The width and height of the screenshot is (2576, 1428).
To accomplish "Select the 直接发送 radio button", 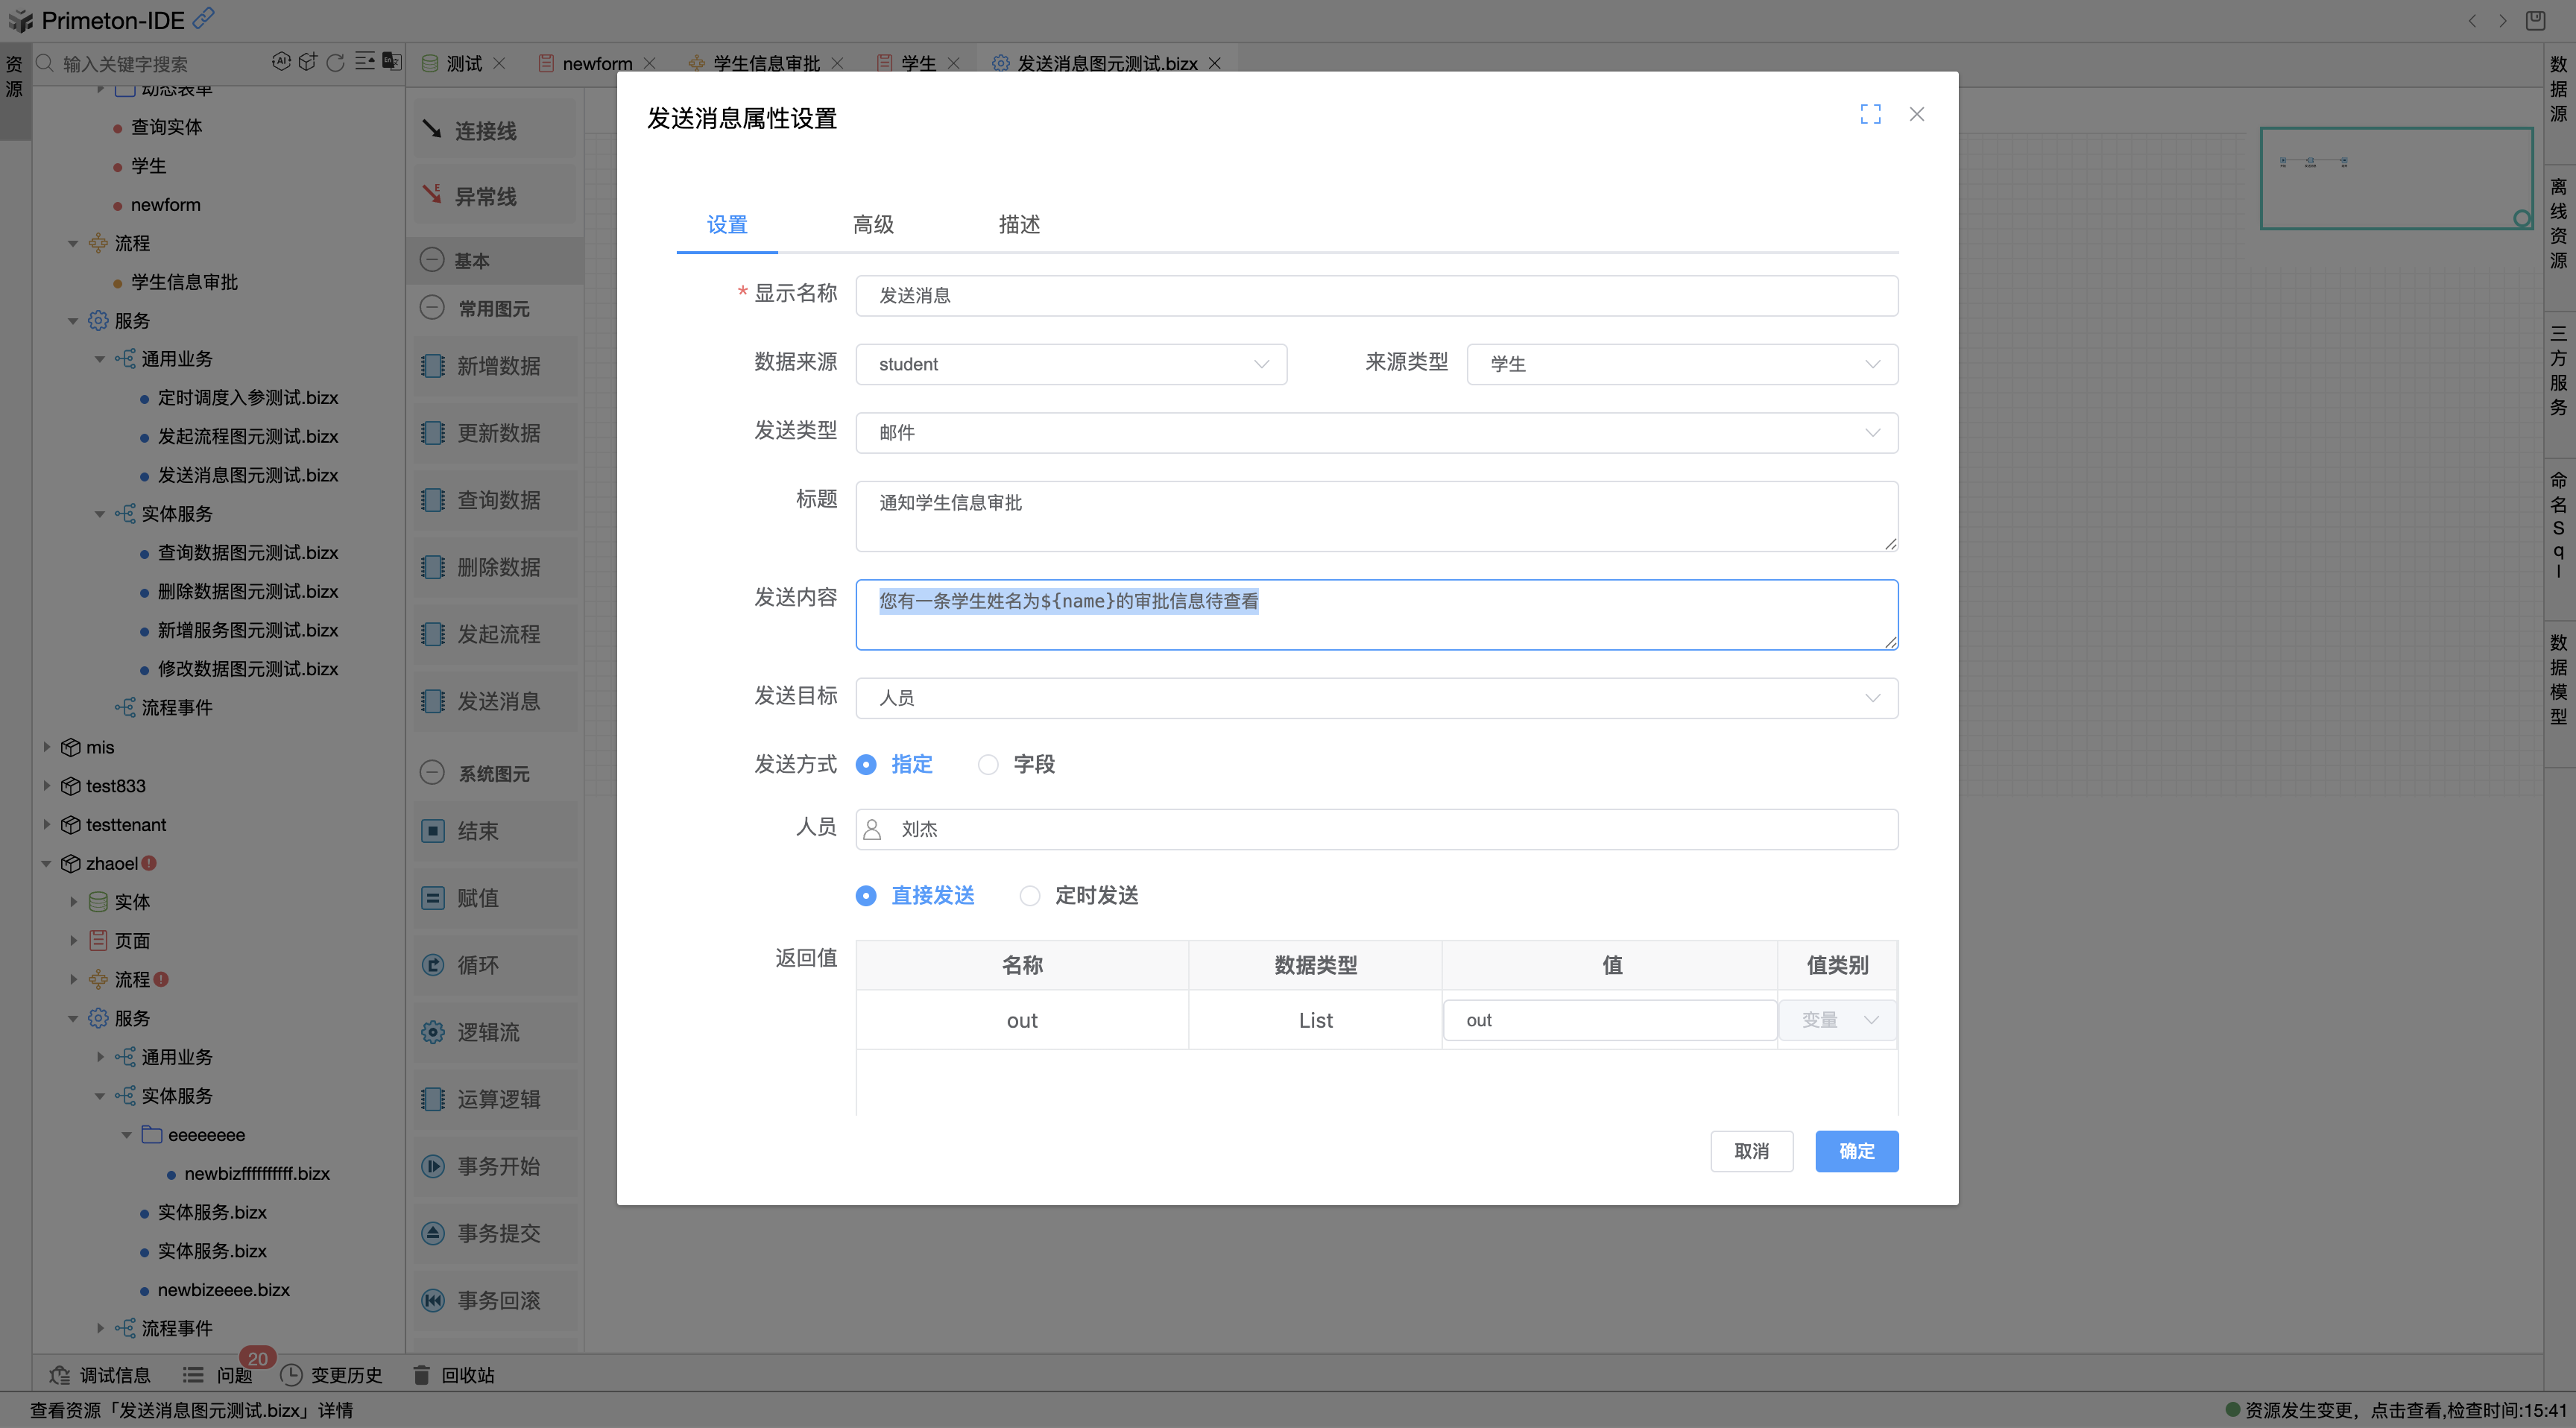I will coord(866,895).
